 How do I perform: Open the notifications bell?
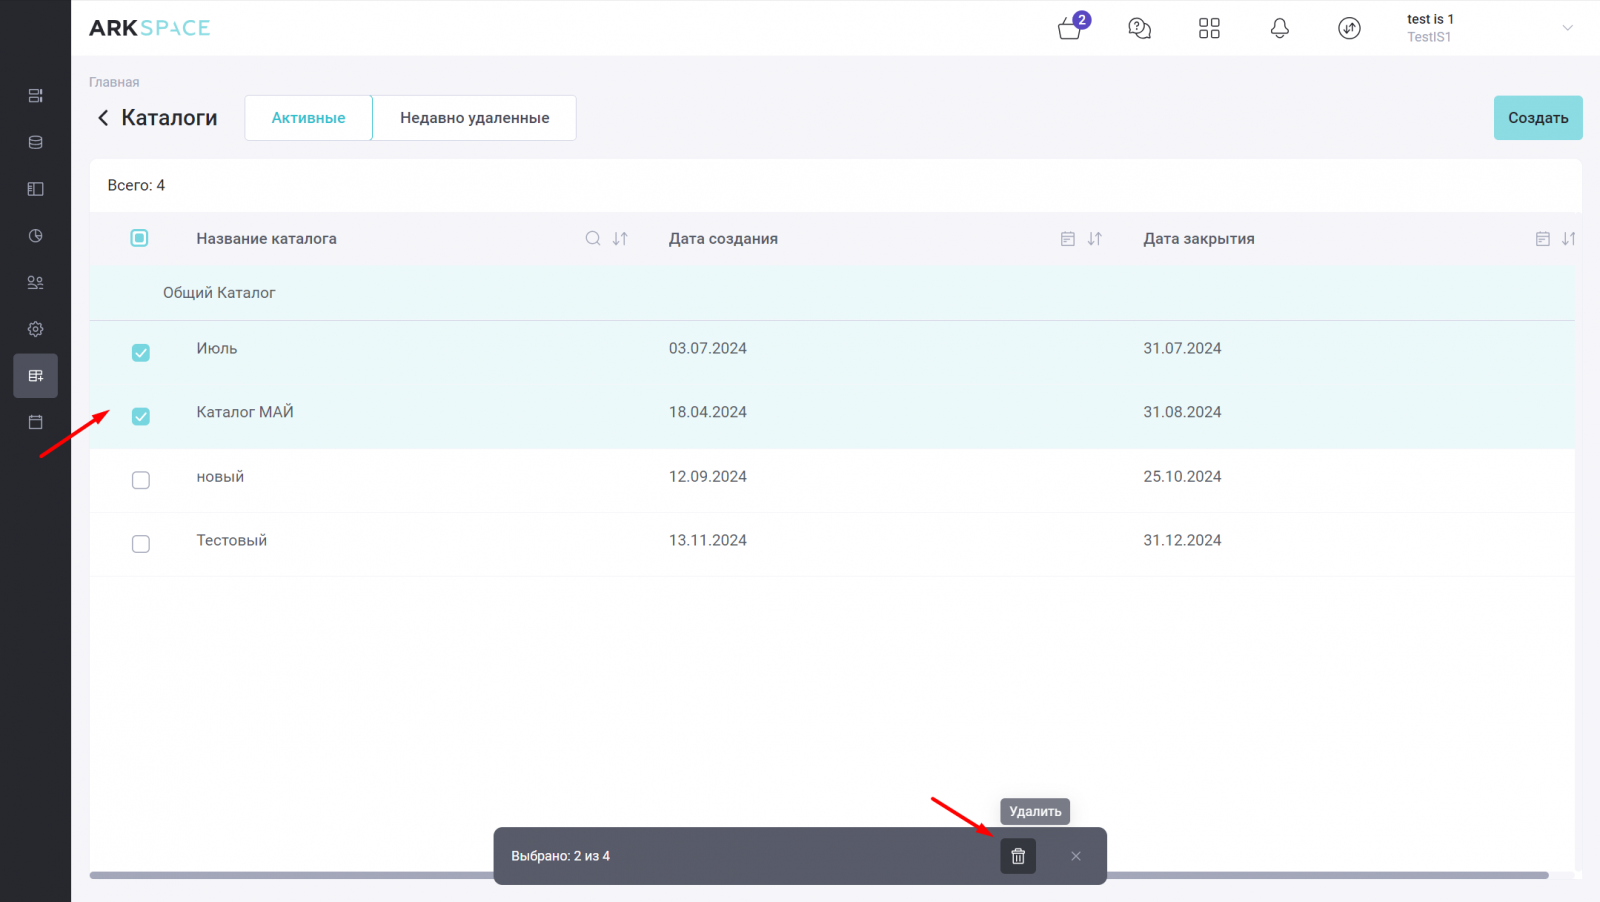click(1279, 29)
